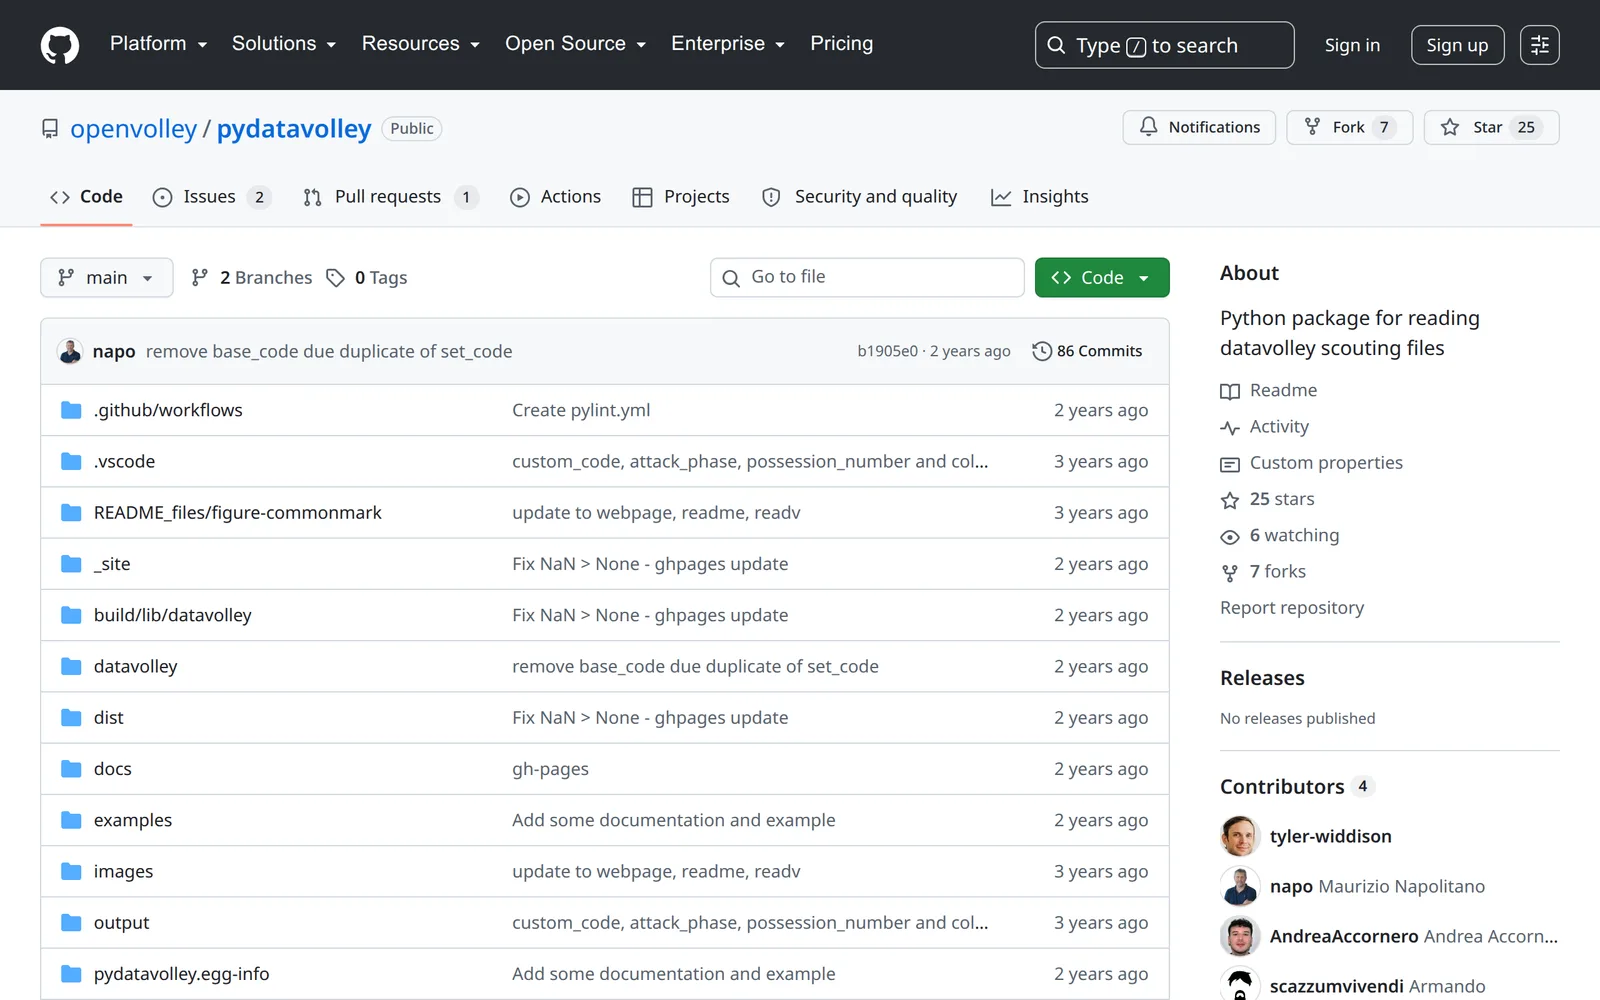This screenshot has width=1600, height=1000.
Task: Click the fork icon beside 7 forks
Action: coord(1230,573)
